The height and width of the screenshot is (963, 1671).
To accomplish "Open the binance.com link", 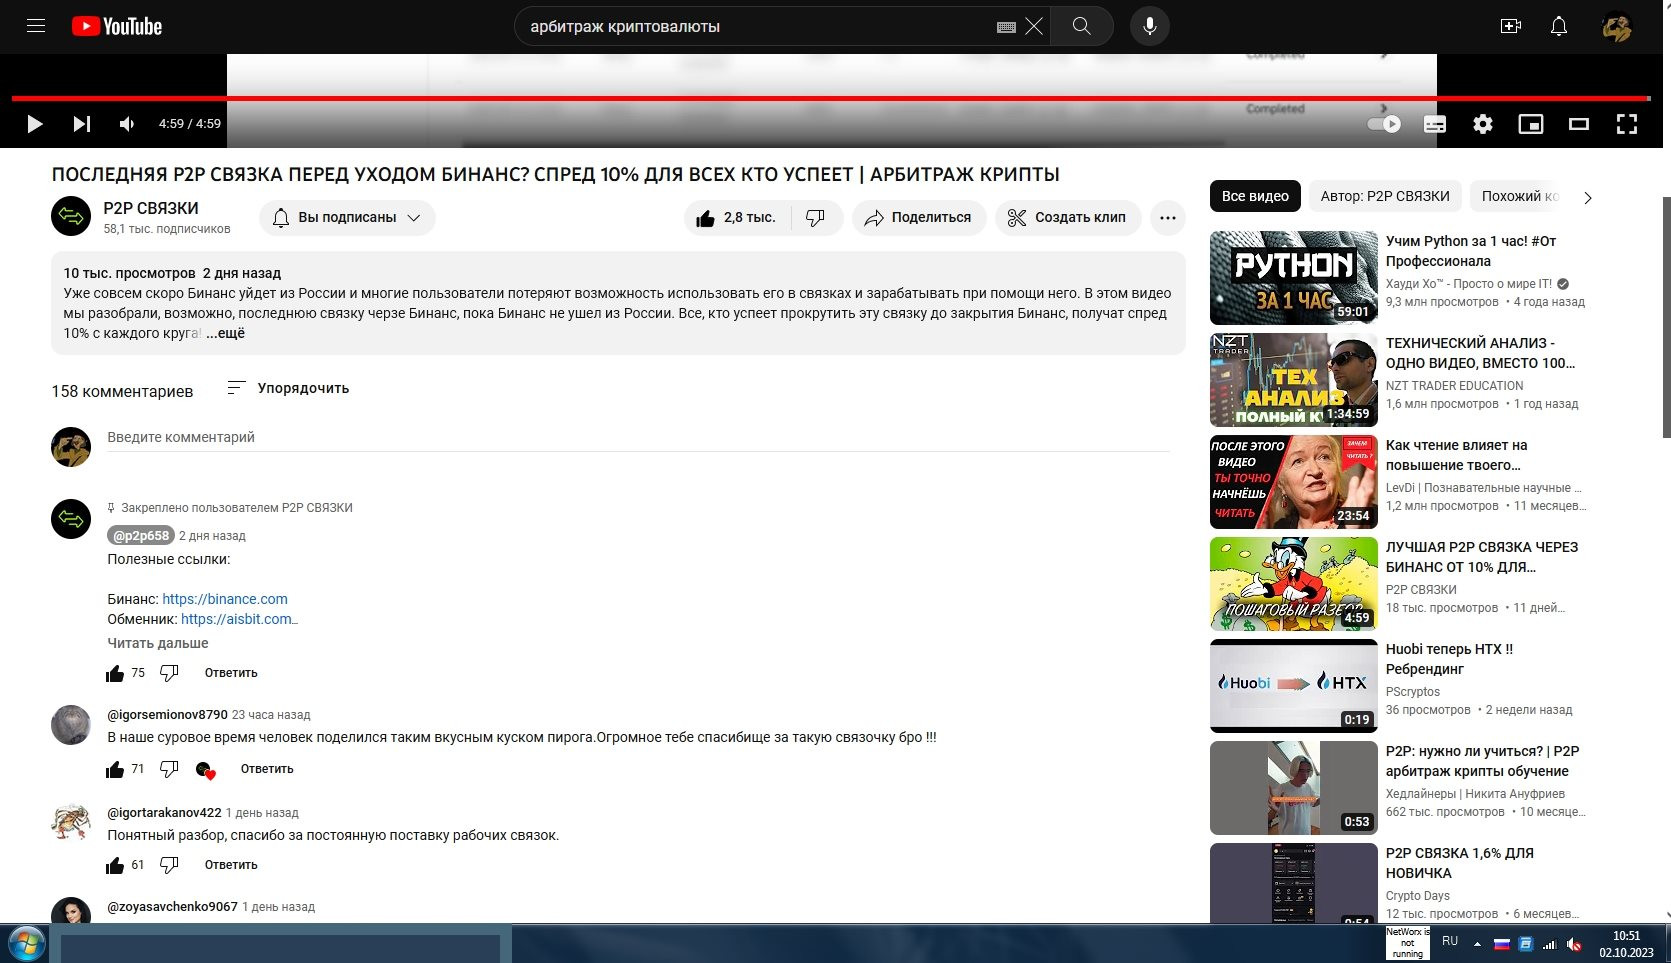I will (x=225, y=599).
